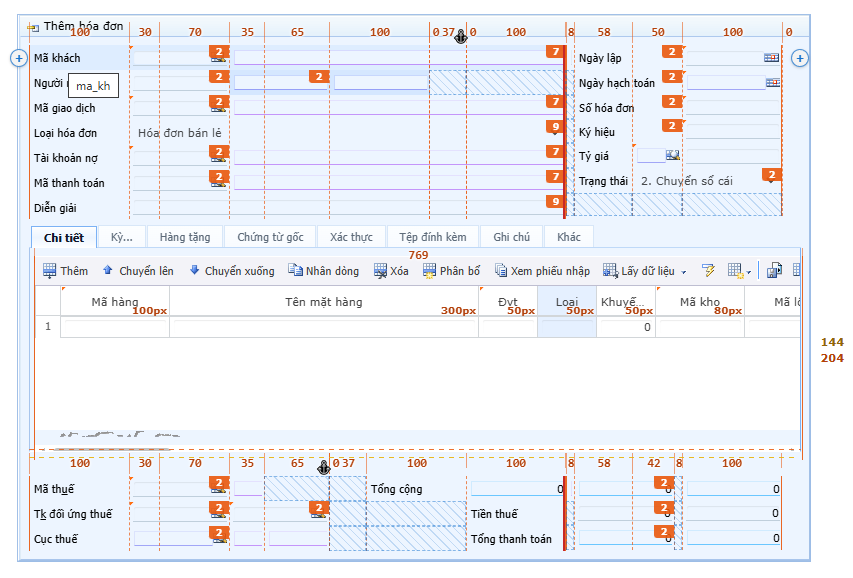Viewport: 853px width, 578px height.
Task: Open the Ghi chú tab
Action: tap(511, 237)
